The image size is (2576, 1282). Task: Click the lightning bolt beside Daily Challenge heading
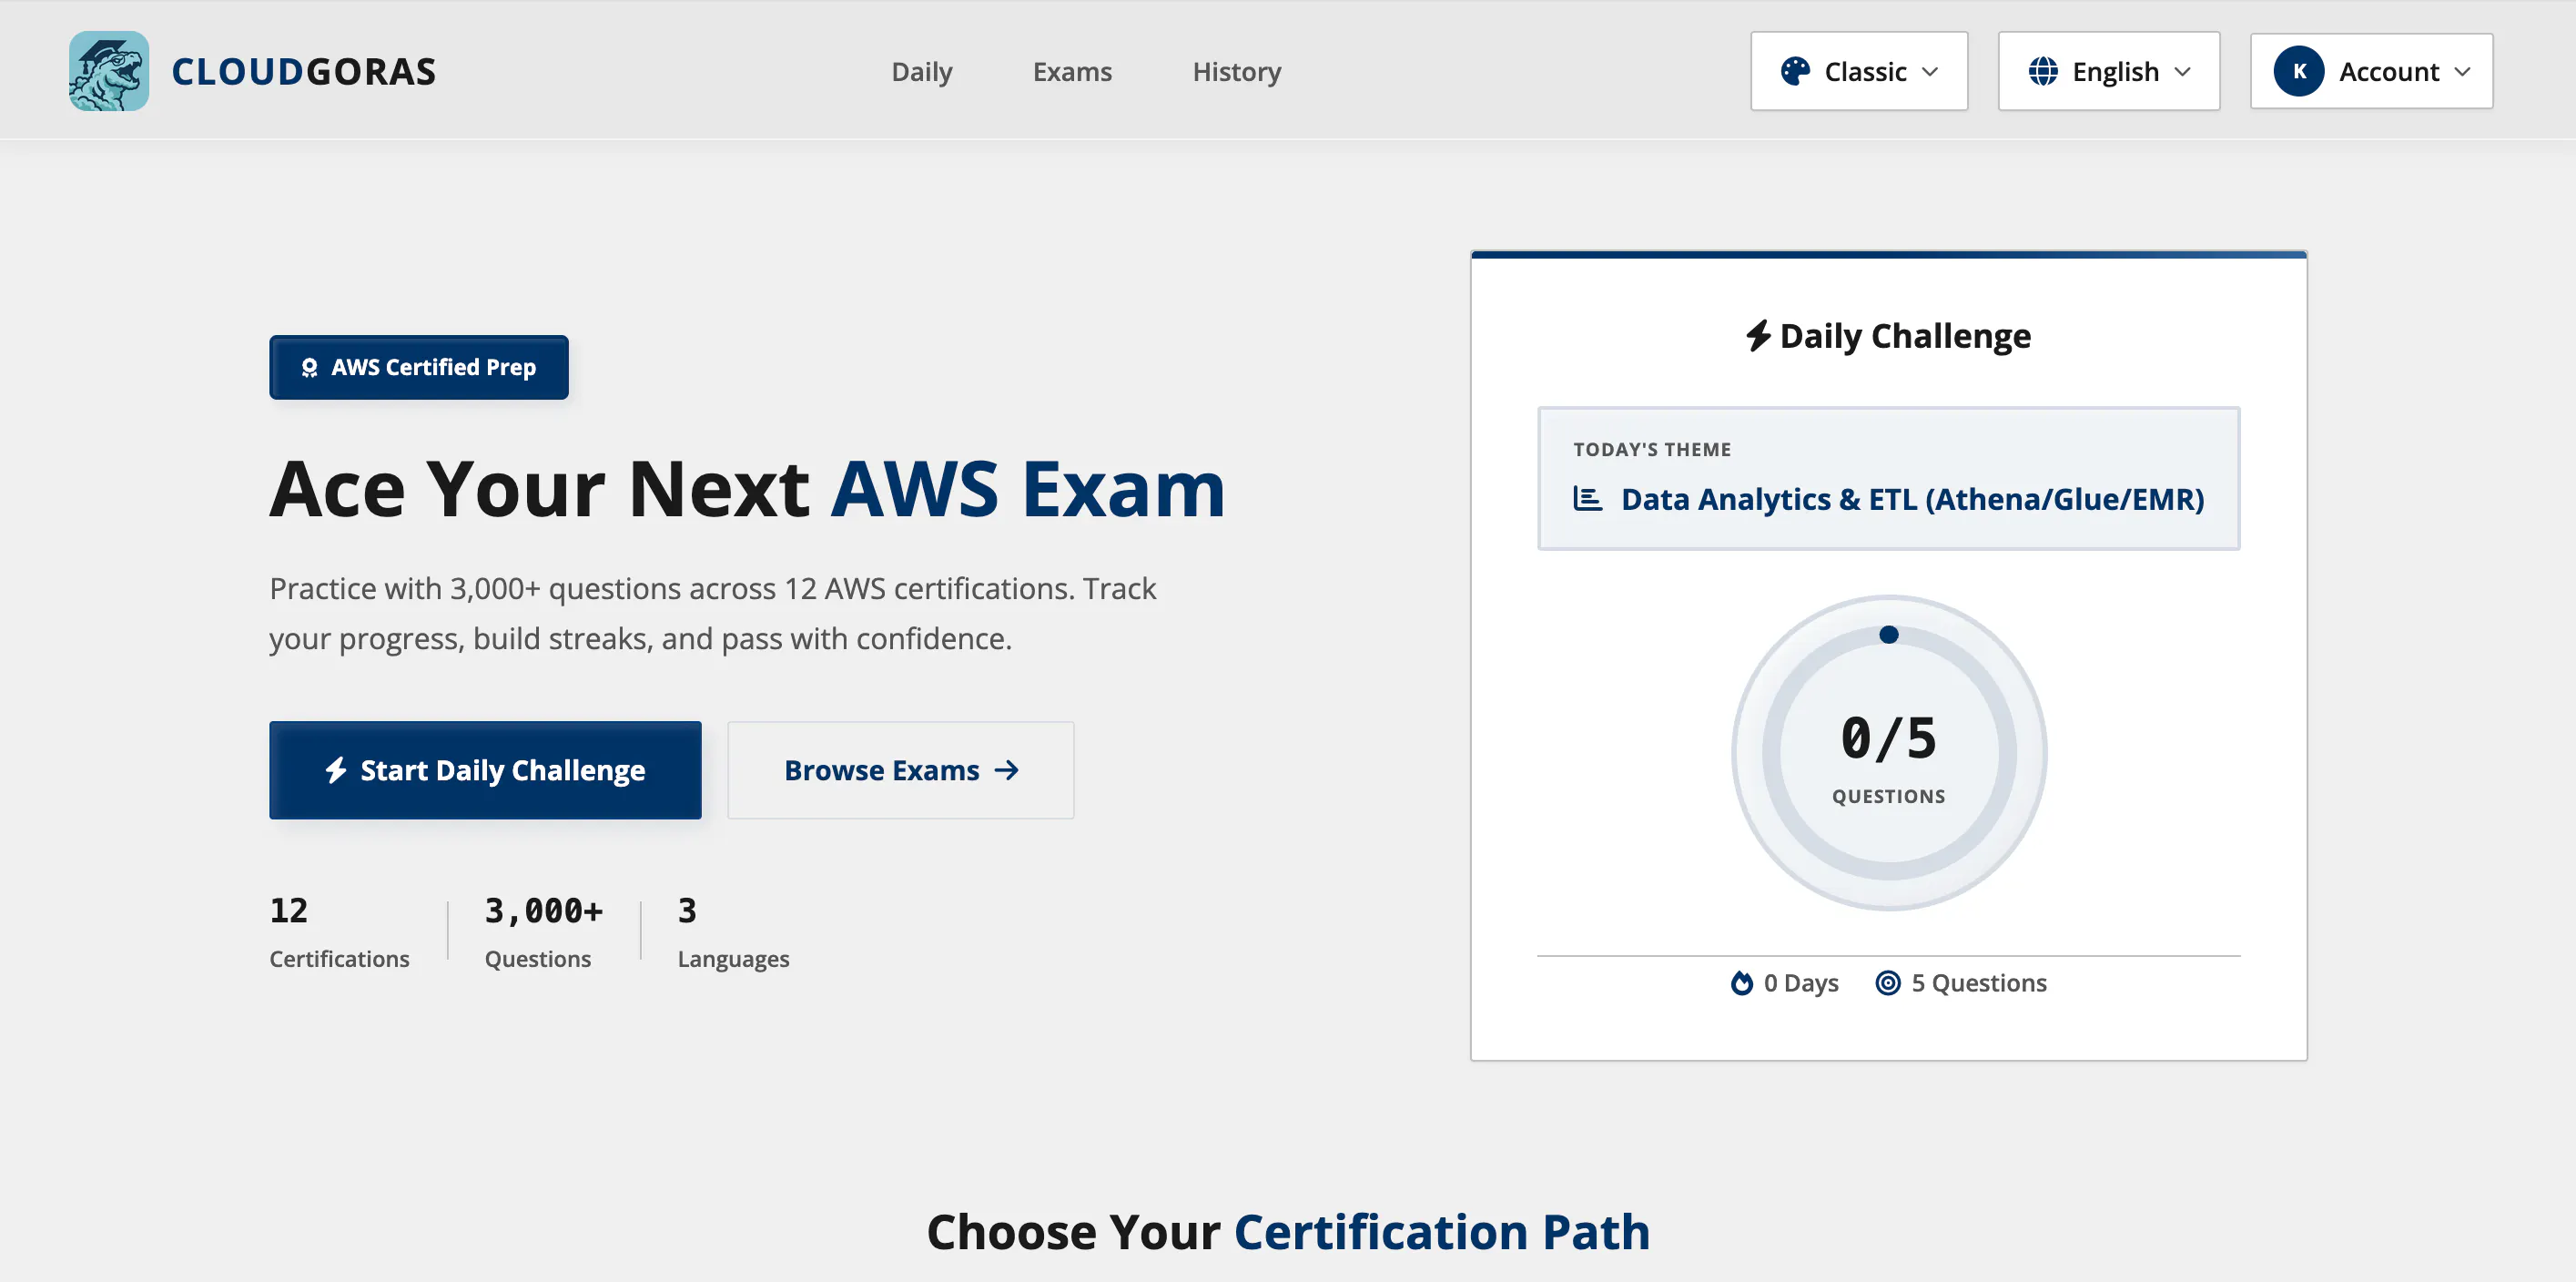pyautogui.click(x=1758, y=336)
